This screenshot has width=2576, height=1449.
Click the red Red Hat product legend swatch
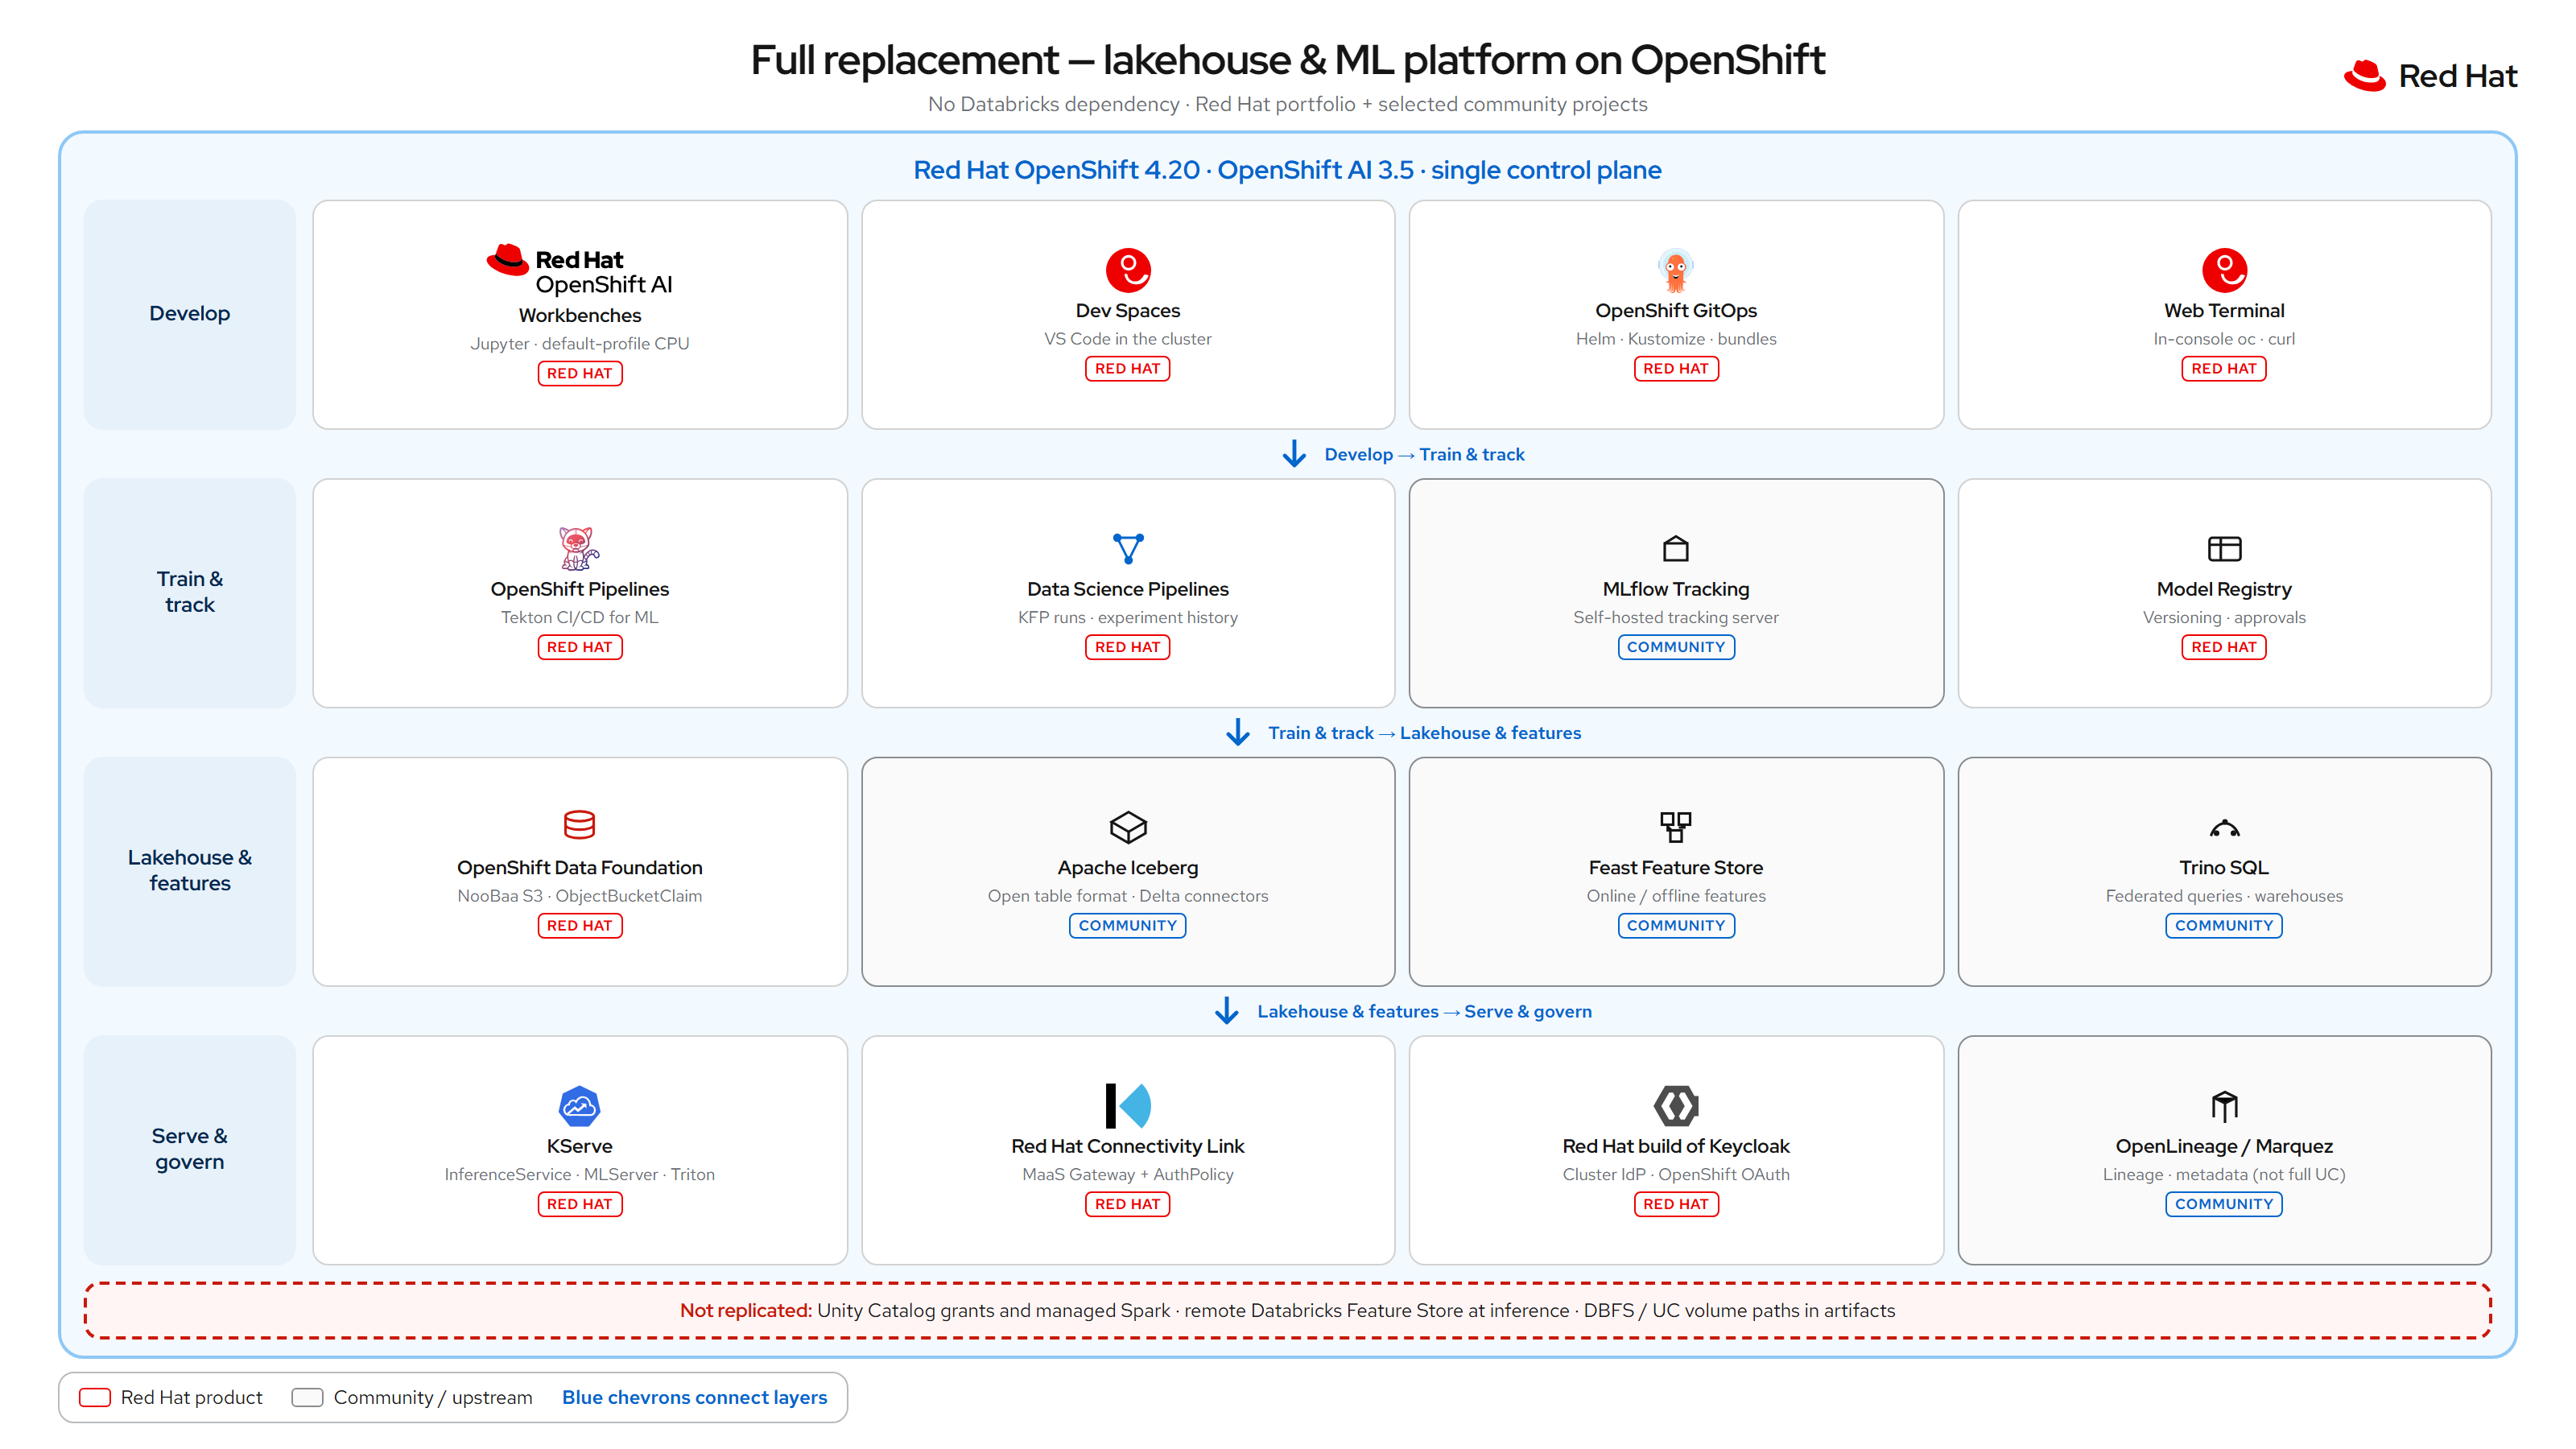[x=95, y=1397]
